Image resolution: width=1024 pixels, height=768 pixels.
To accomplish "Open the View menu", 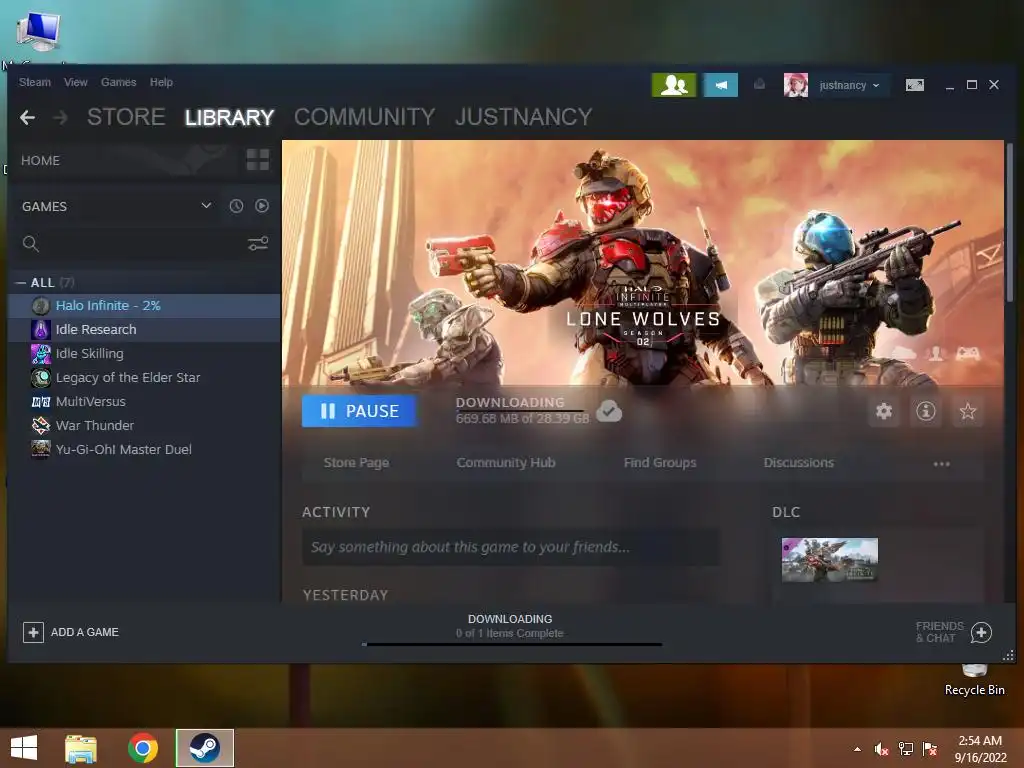I will [x=76, y=82].
